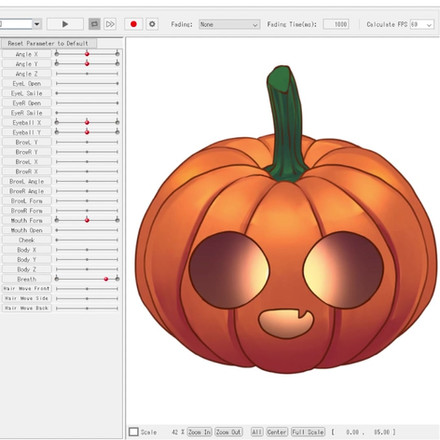Toggle the loop playback icon

tap(94, 24)
